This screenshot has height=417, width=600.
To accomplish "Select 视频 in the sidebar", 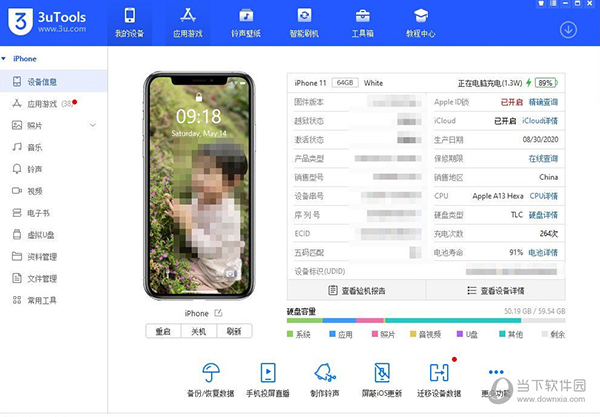I will tap(54, 191).
